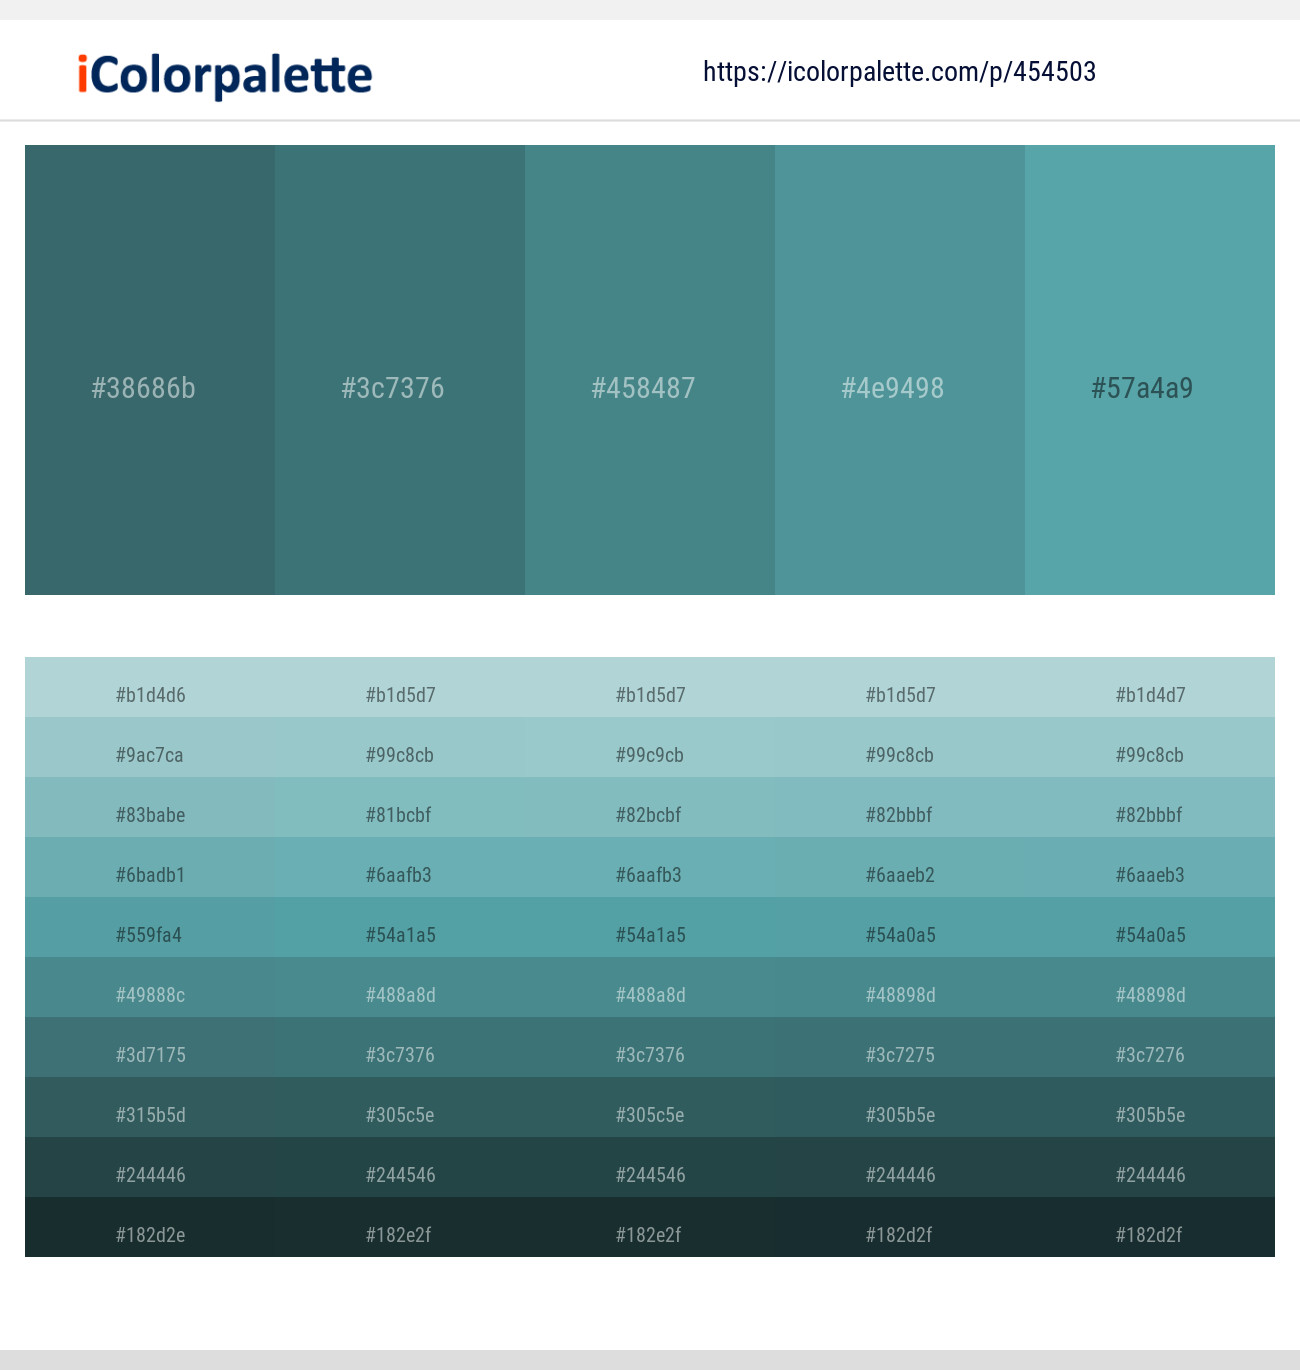Pick the #49888c shade cell
This screenshot has height=1370, width=1300.
pos(150,987)
